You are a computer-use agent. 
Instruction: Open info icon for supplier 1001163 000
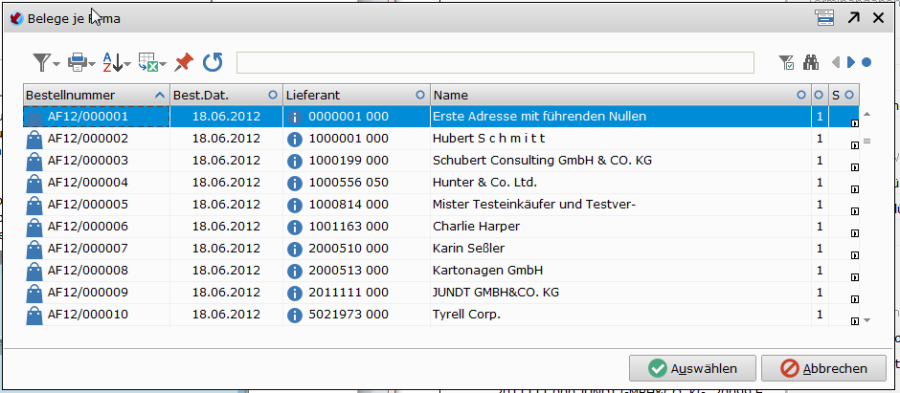(x=294, y=227)
